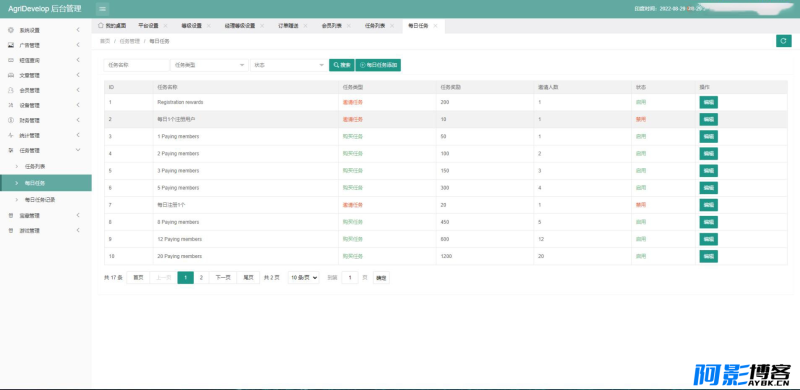Switch to the 平台设置 tab

pos(148,26)
